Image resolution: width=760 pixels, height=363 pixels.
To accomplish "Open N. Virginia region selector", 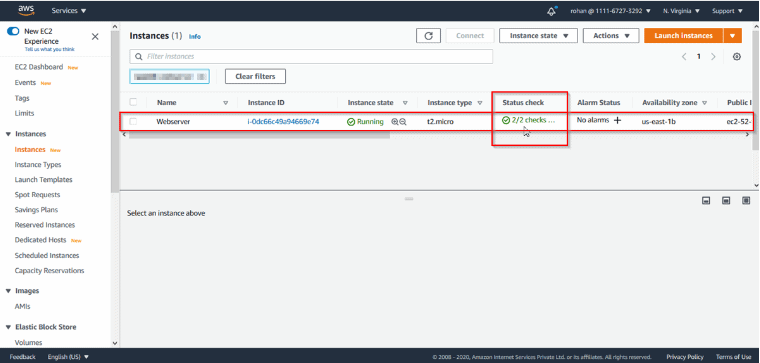I will pos(681,11).
